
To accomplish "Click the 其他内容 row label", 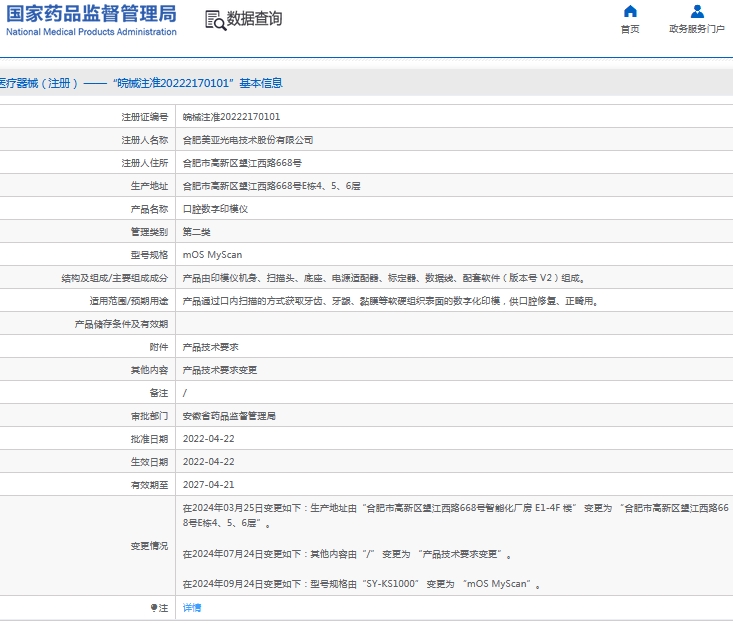I will (x=149, y=370).
